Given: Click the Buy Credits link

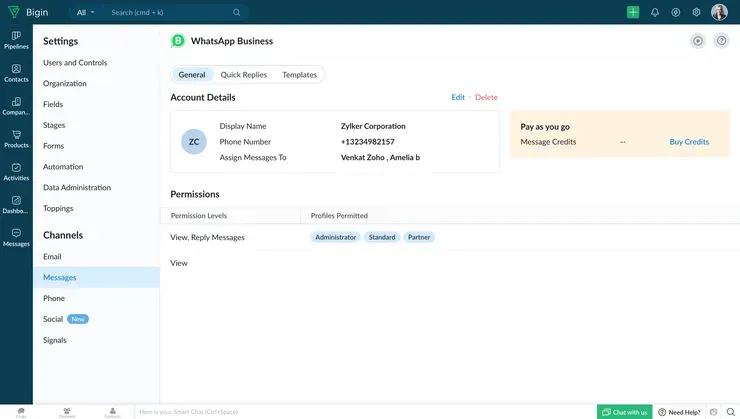Looking at the screenshot, I should pyautogui.click(x=689, y=142).
